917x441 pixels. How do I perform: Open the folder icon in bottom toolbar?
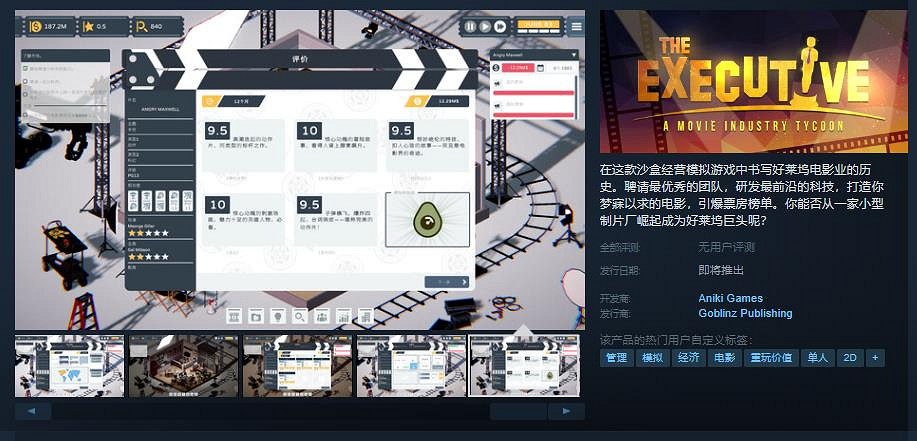[256, 316]
